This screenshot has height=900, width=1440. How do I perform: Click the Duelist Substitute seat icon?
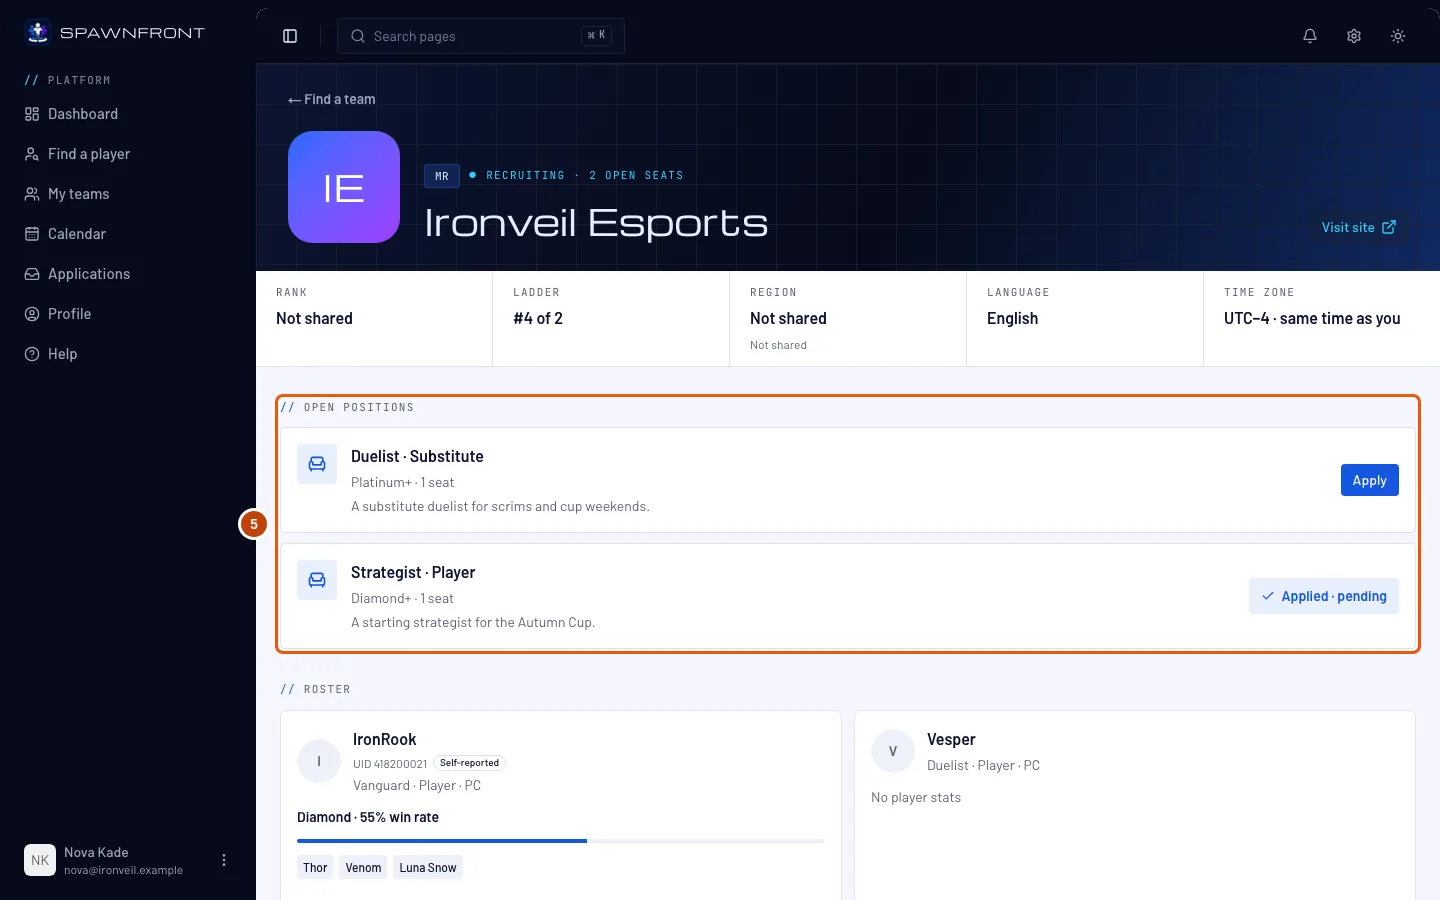pos(317,464)
